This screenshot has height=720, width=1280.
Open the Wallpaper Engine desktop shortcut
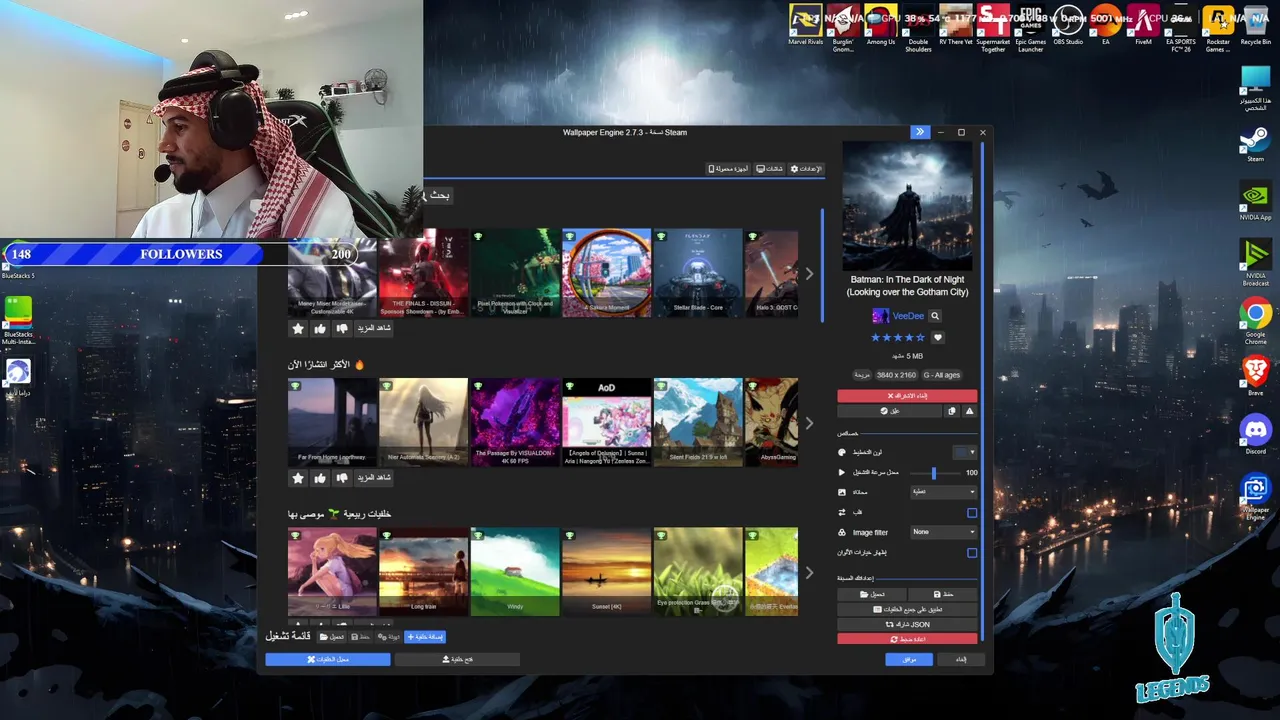[x=1255, y=497]
